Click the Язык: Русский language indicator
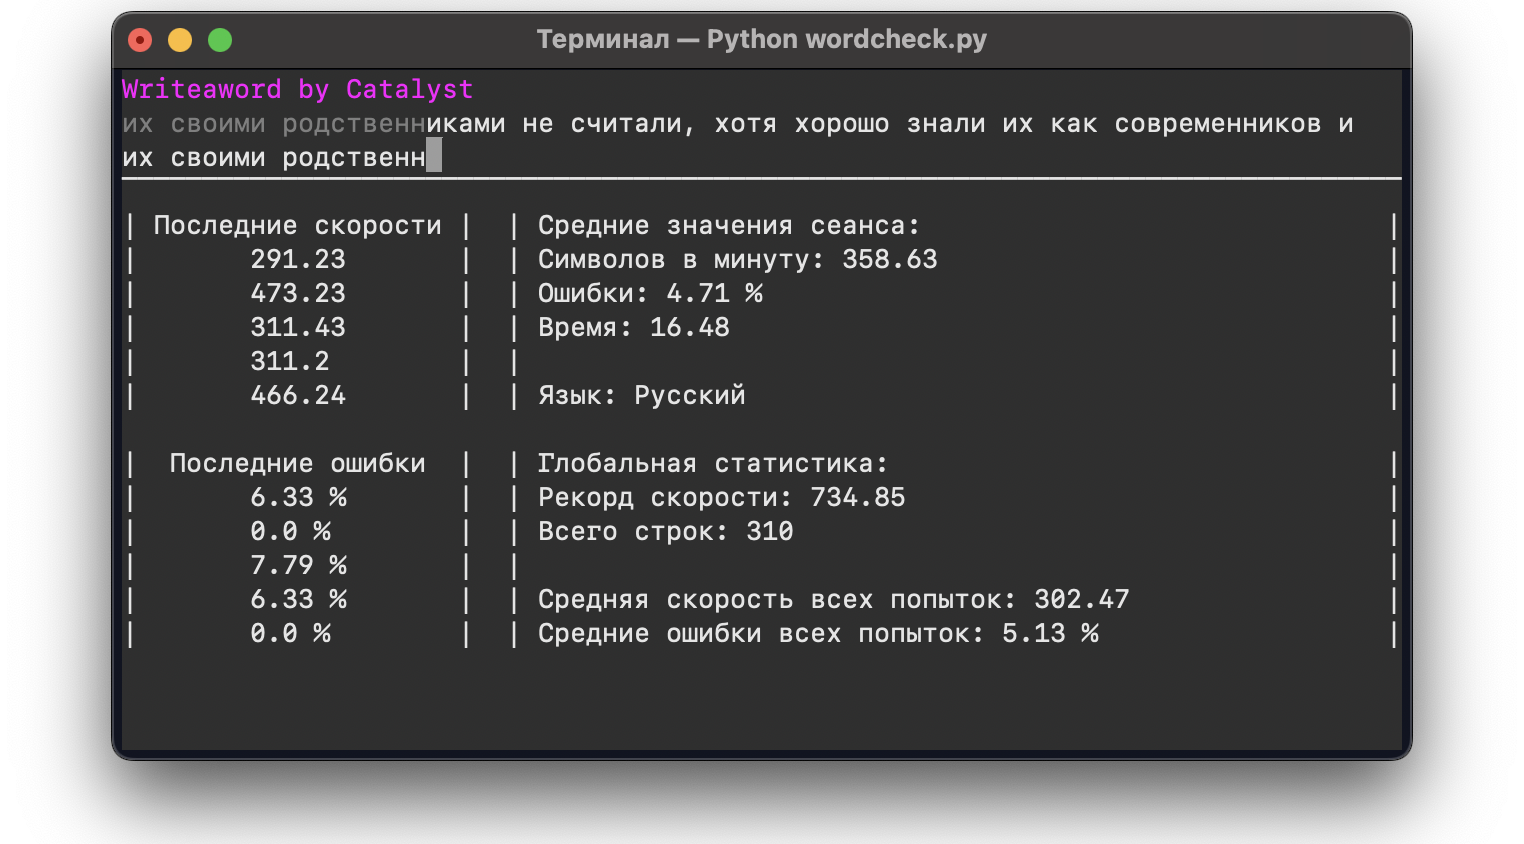Viewport: 1524px width, 844px height. (640, 395)
